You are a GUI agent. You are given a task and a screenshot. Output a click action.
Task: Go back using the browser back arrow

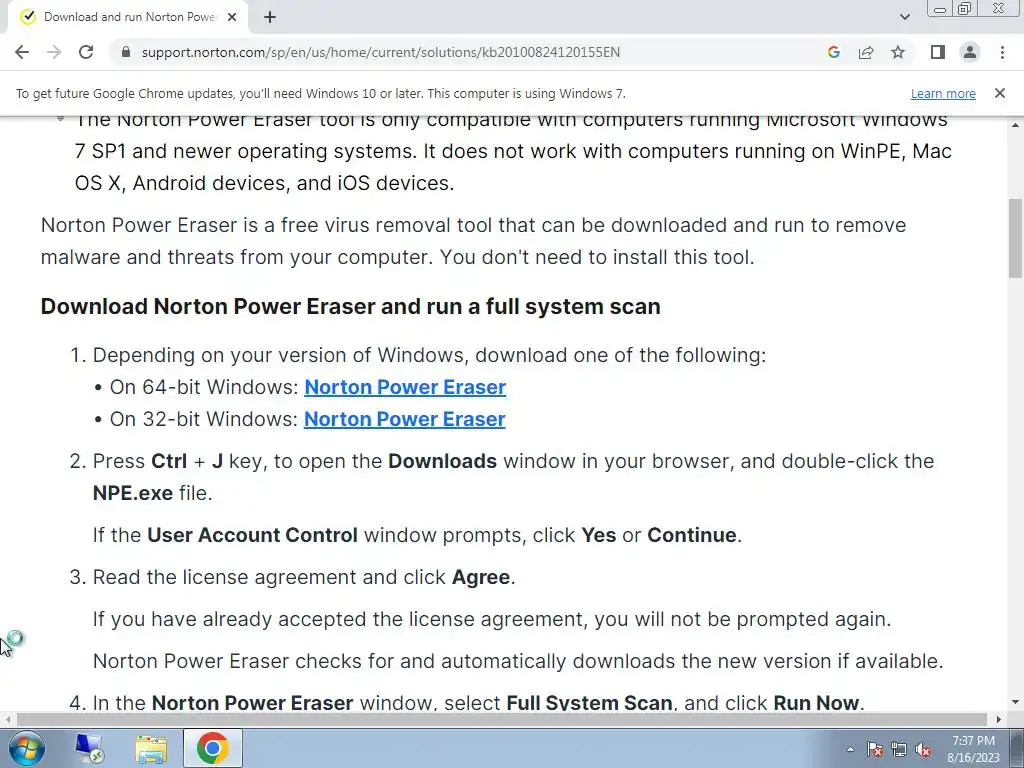(22, 52)
